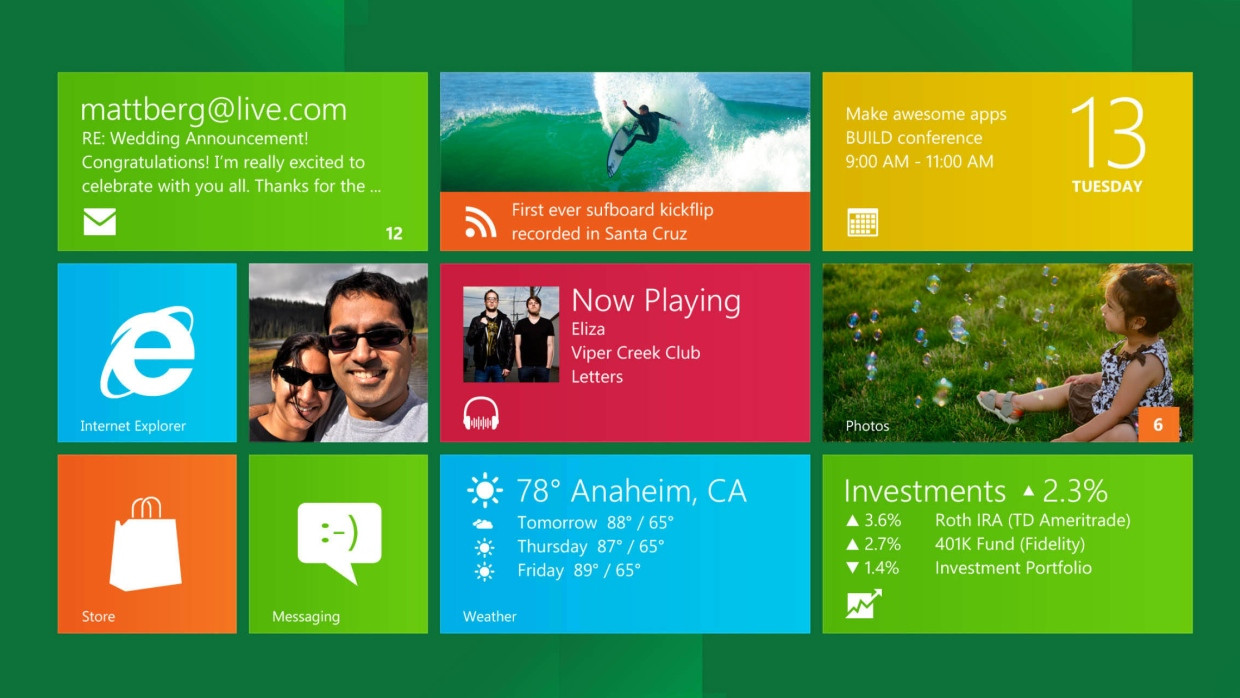Open the couple selfie photo tile

coord(338,352)
